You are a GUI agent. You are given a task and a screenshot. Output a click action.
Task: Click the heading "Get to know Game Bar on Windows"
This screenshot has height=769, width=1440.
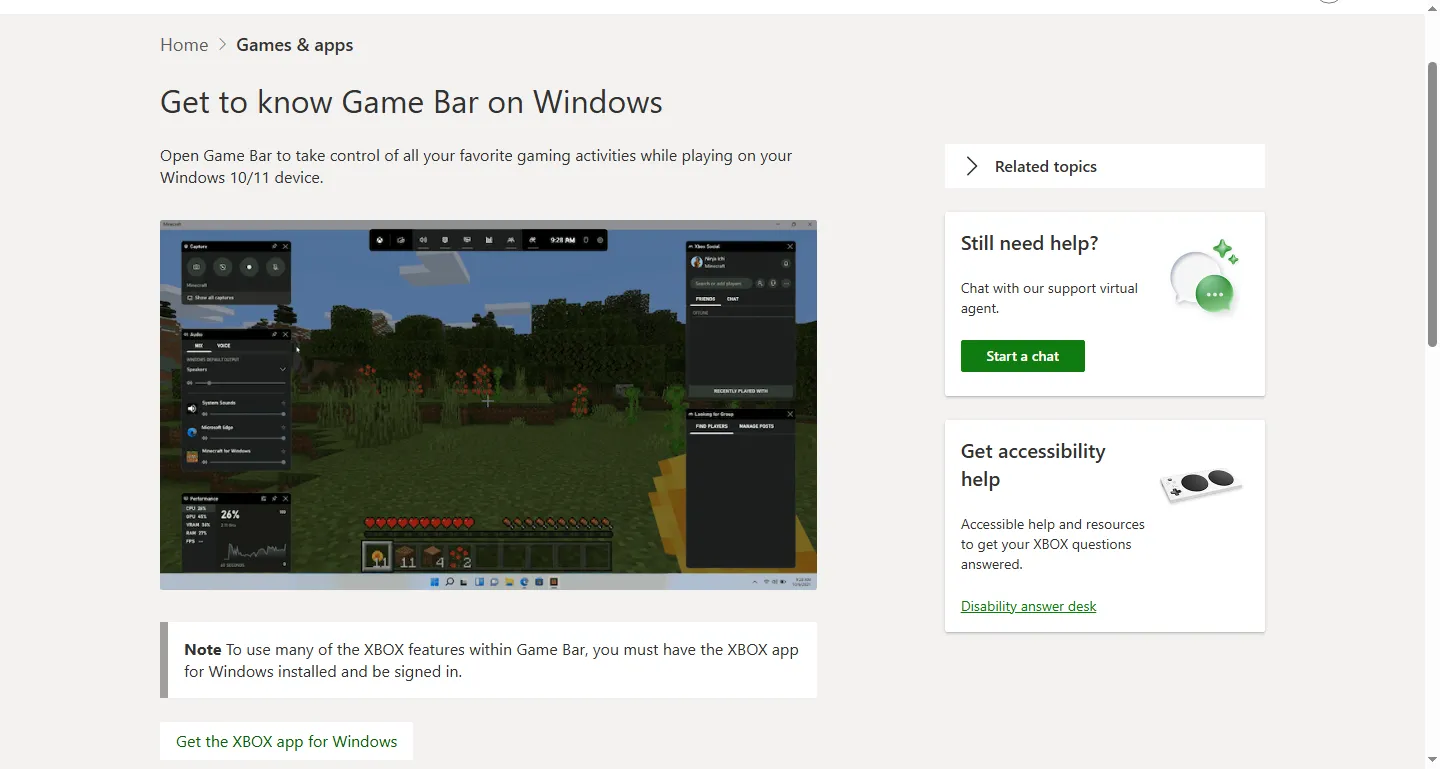coord(411,102)
